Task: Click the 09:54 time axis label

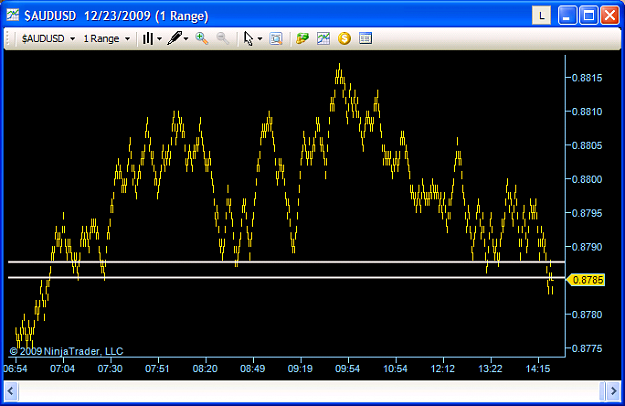Action: tap(348, 369)
